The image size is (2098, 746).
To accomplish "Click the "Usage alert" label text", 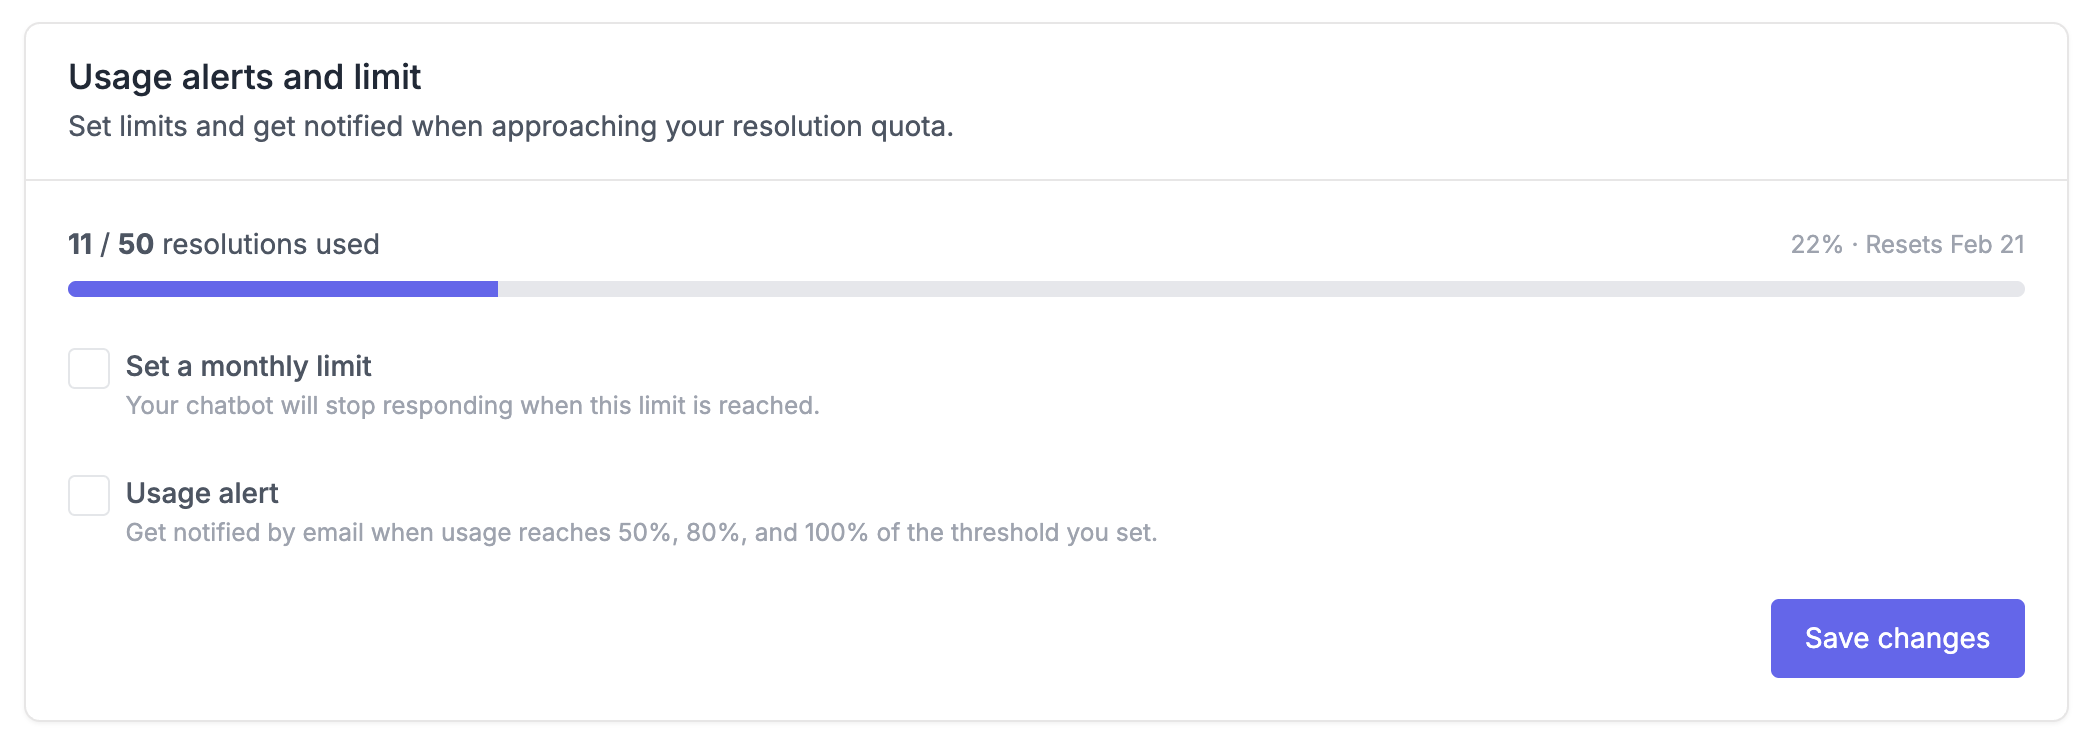I will pyautogui.click(x=202, y=493).
